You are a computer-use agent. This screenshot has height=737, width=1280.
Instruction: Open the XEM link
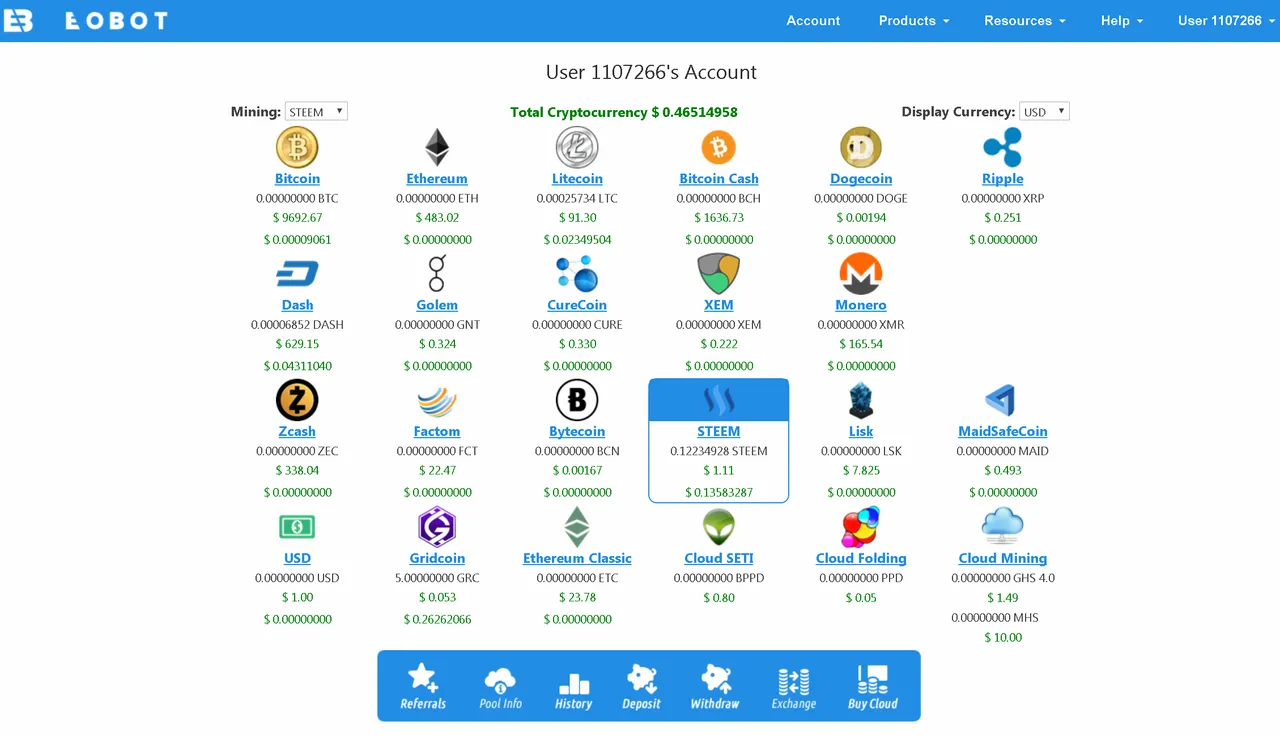718,305
